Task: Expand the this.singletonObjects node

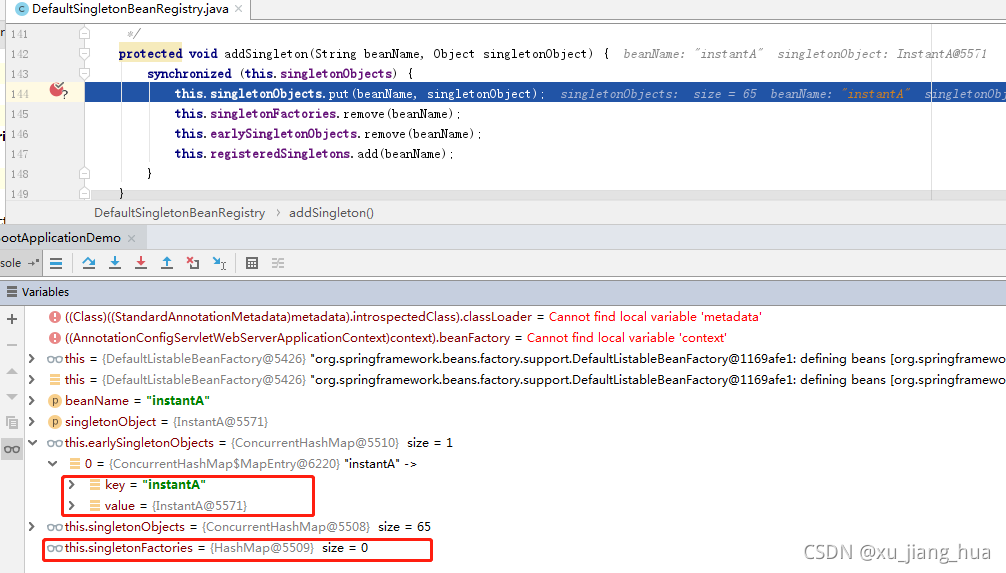Action: [x=31, y=527]
